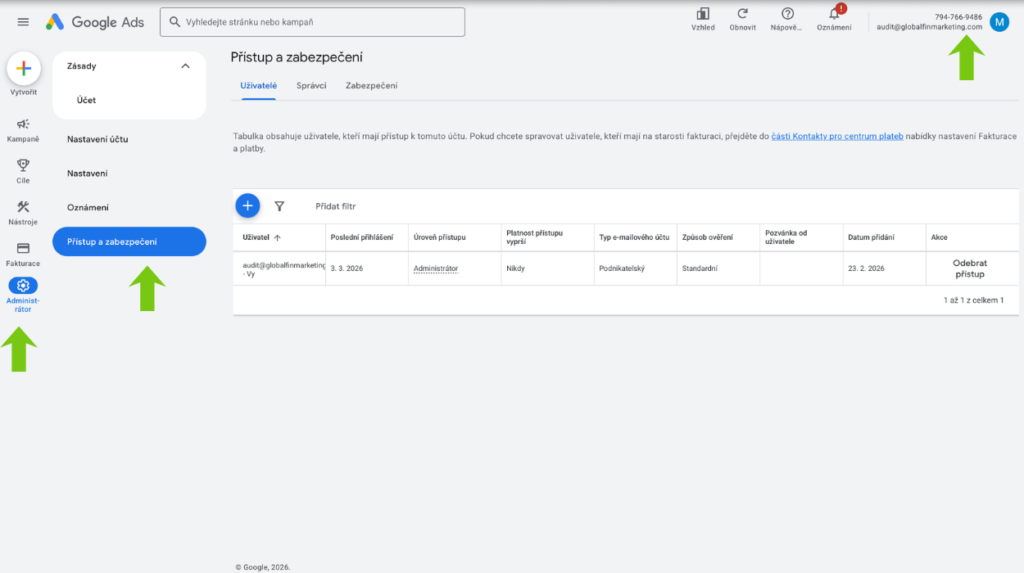Screen dimensions: 1024x573
Task: Click the Platnost přístupu vyprší header
Action: click(x=534, y=237)
